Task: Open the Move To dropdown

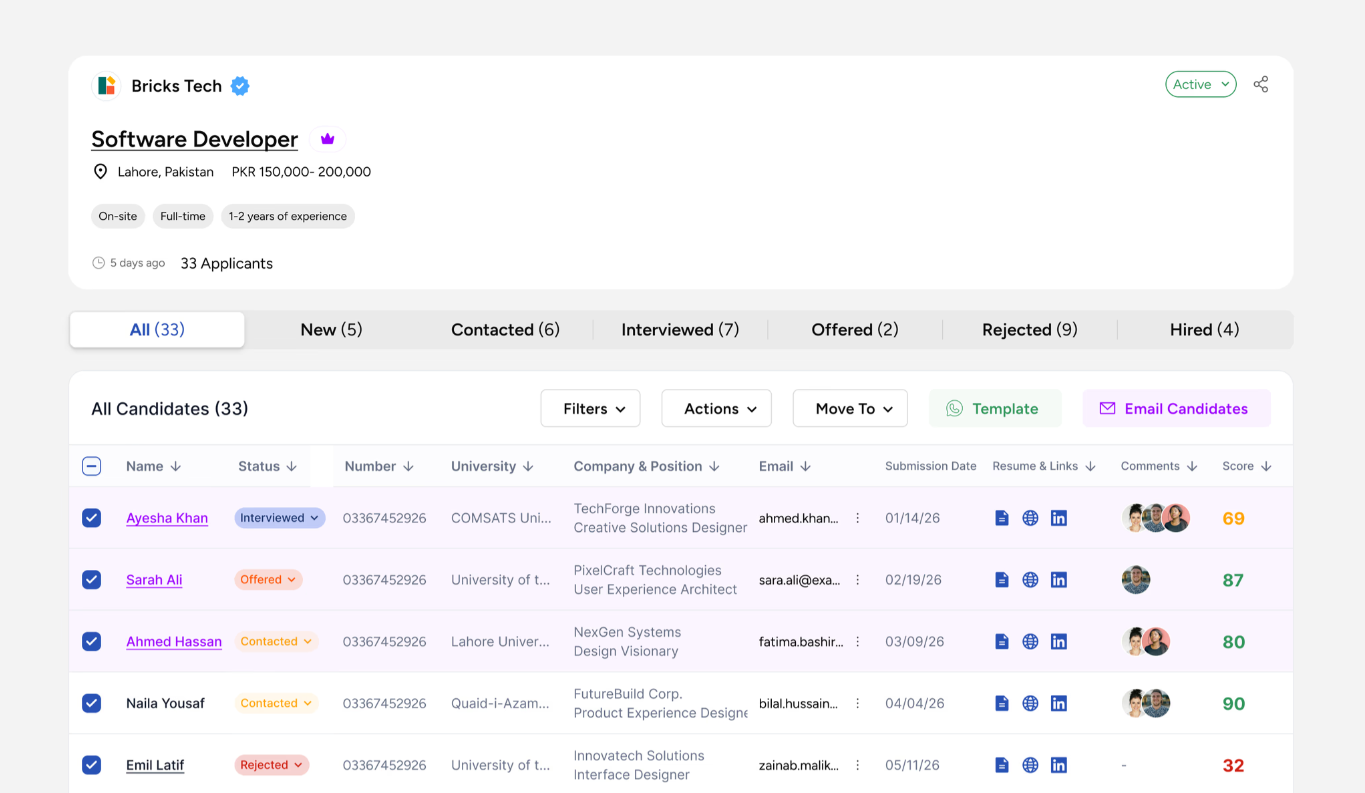Action: (x=850, y=408)
